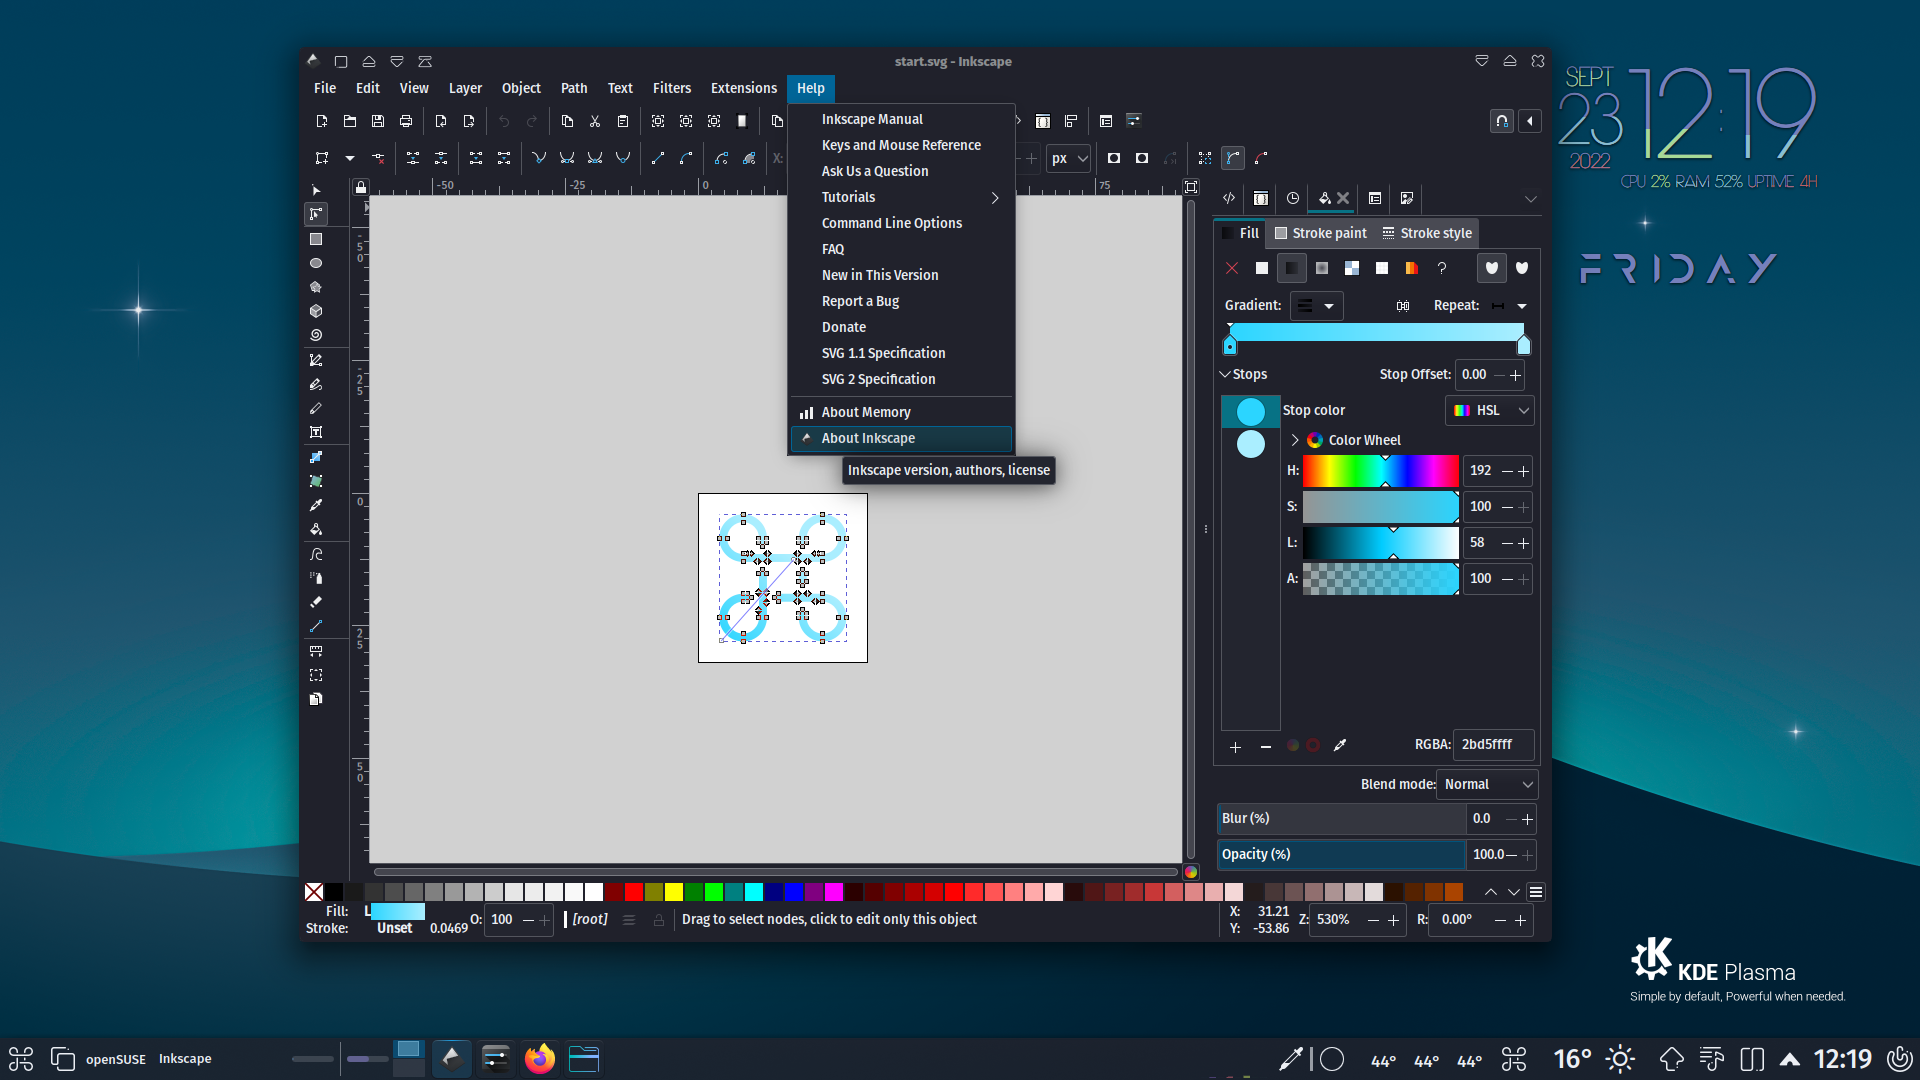Select the Gradient tool in toolbox
The height and width of the screenshot is (1080, 1920).
316,457
